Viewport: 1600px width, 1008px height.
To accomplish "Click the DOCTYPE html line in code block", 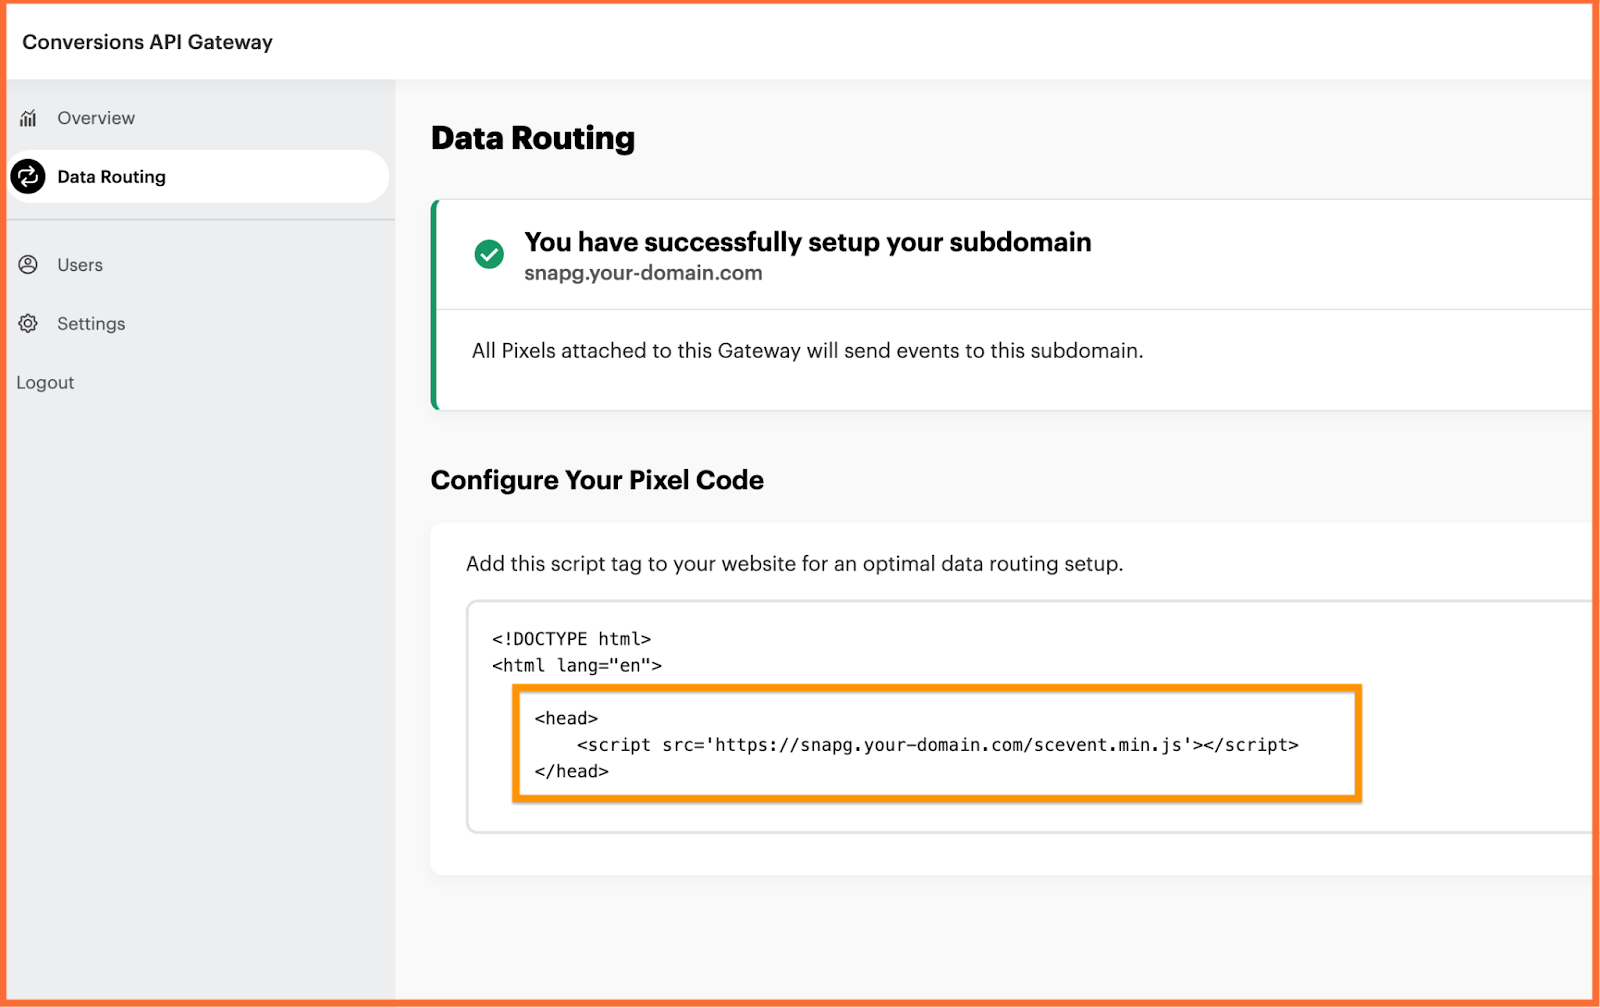I will [x=571, y=639].
